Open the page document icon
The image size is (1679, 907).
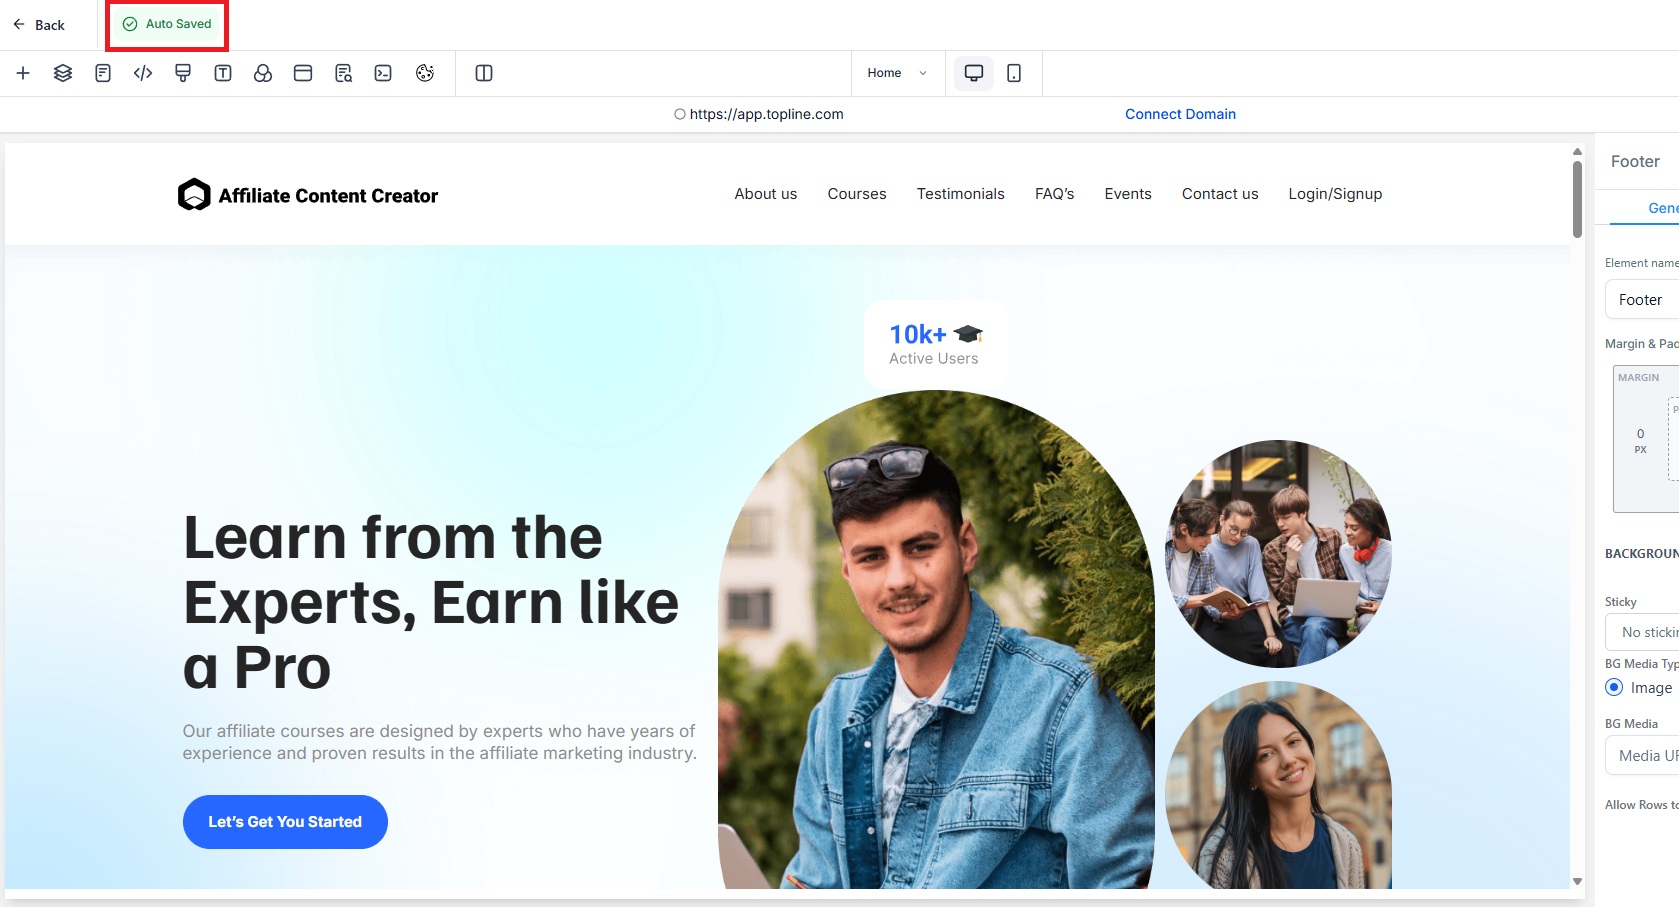pyautogui.click(x=103, y=73)
